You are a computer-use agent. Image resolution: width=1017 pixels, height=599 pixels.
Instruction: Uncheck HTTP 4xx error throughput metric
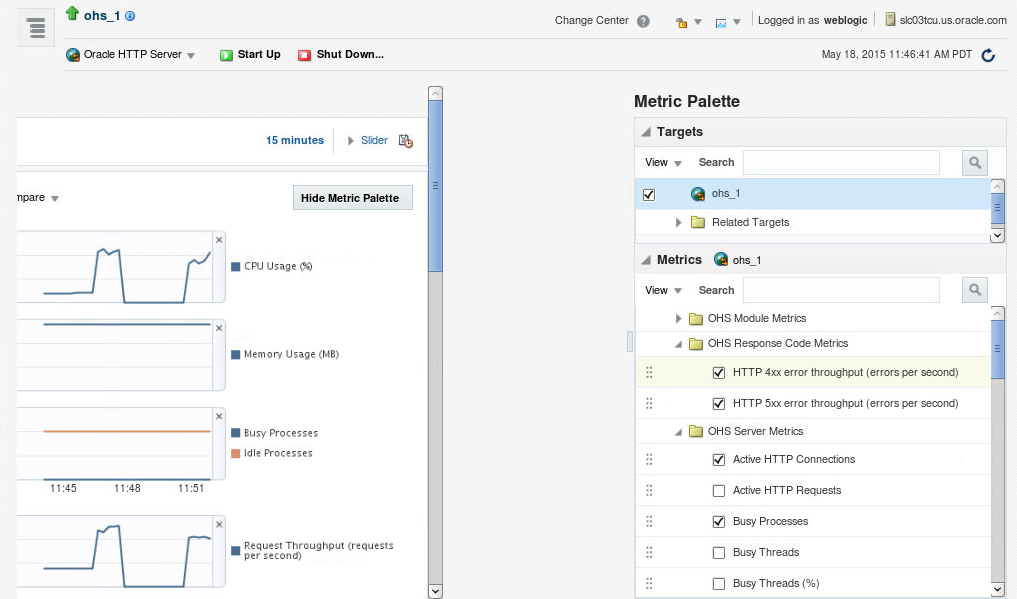click(x=719, y=373)
